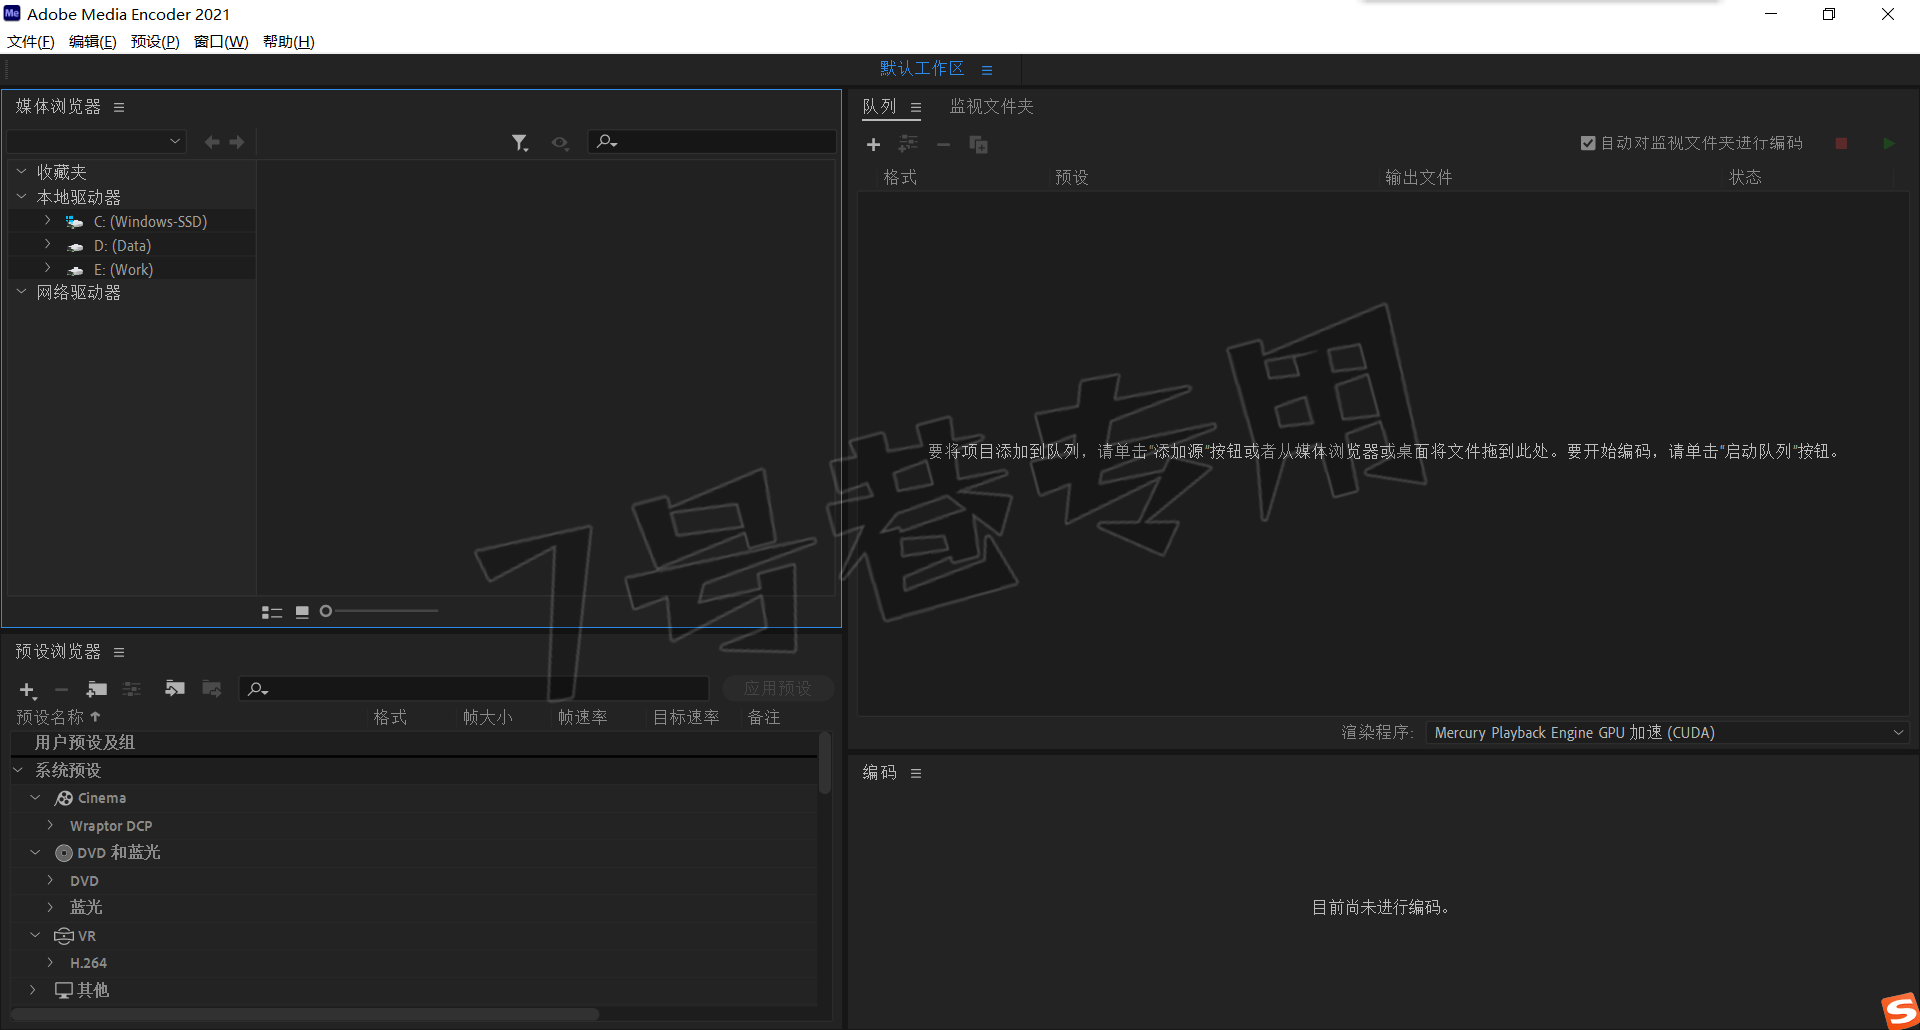1920x1030 pixels.
Task: Switch media browser to list view icon
Action: pyautogui.click(x=272, y=612)
